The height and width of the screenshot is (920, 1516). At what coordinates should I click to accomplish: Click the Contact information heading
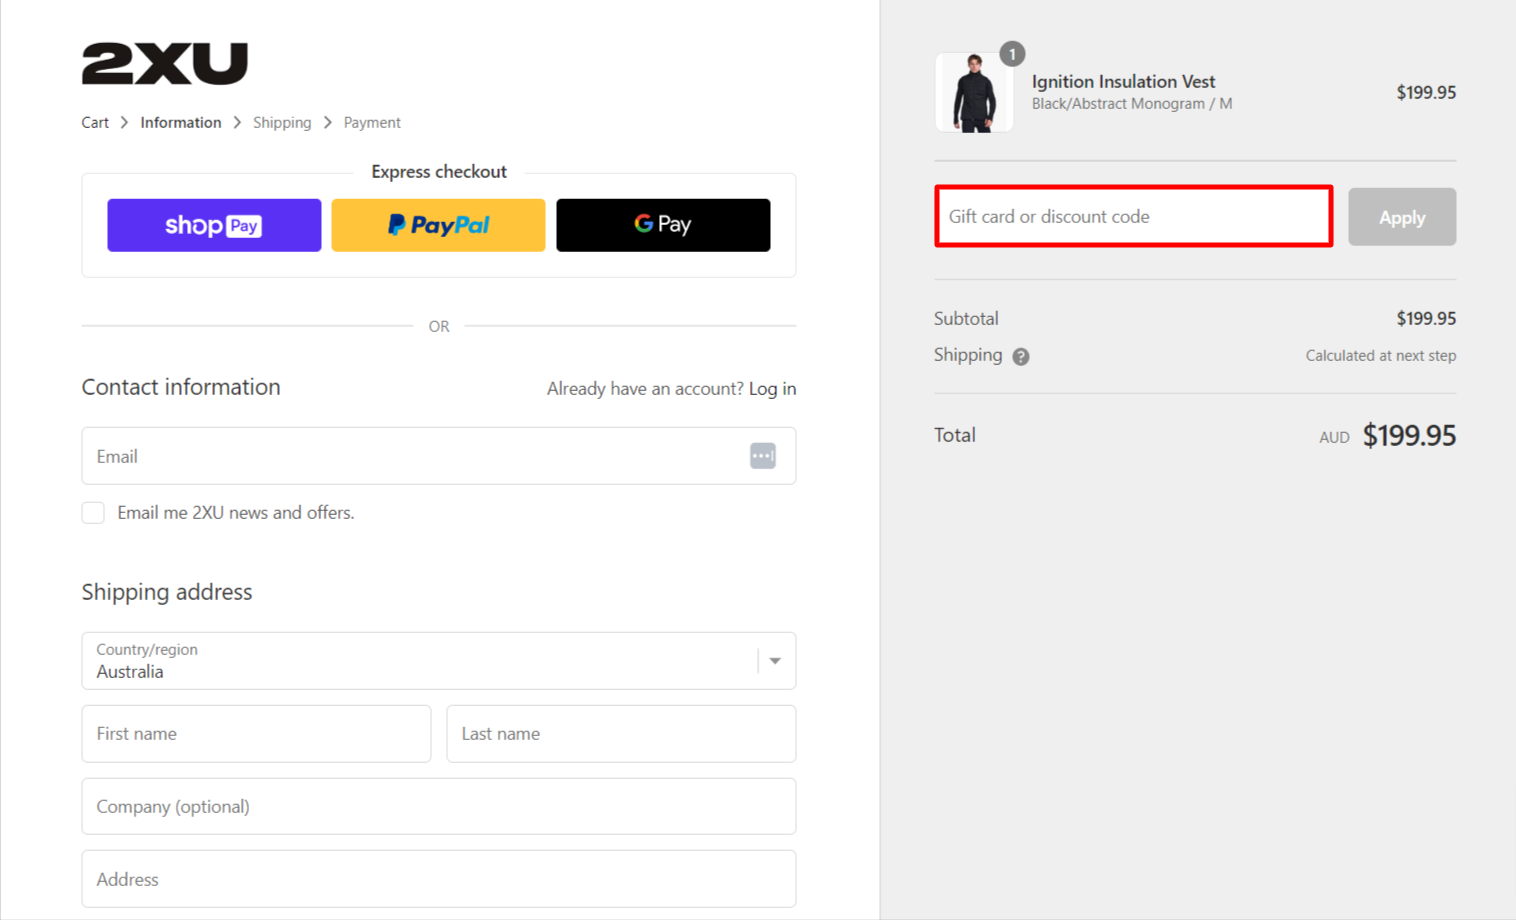tap(181, 387)
